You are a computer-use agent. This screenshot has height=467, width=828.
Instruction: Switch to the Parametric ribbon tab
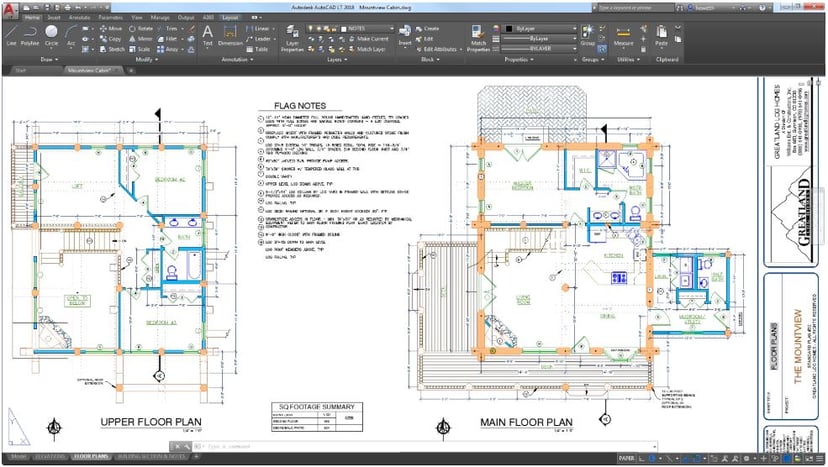pyautogui.click(x=110, y=17)
